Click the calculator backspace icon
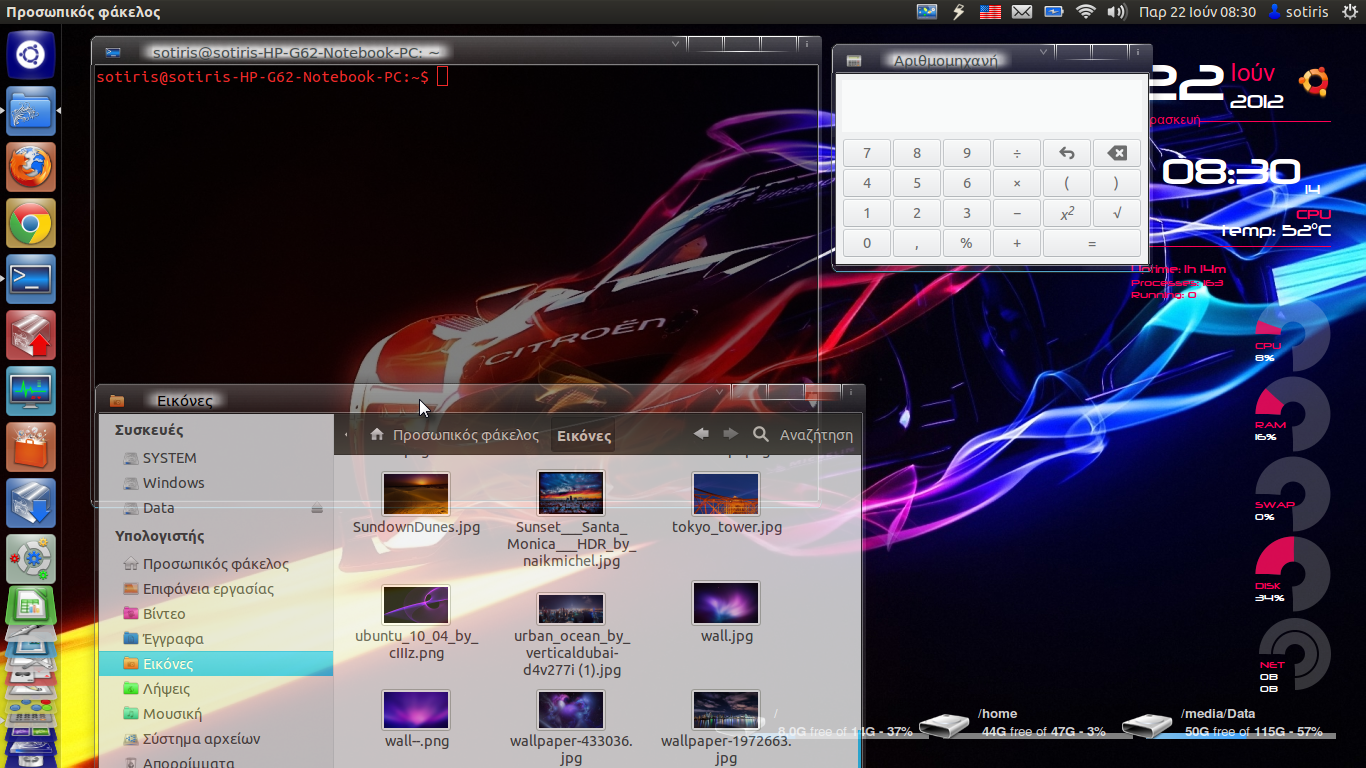Image resolution: width=1366 pixels, height=768 pixels. tap(1116, 153)
